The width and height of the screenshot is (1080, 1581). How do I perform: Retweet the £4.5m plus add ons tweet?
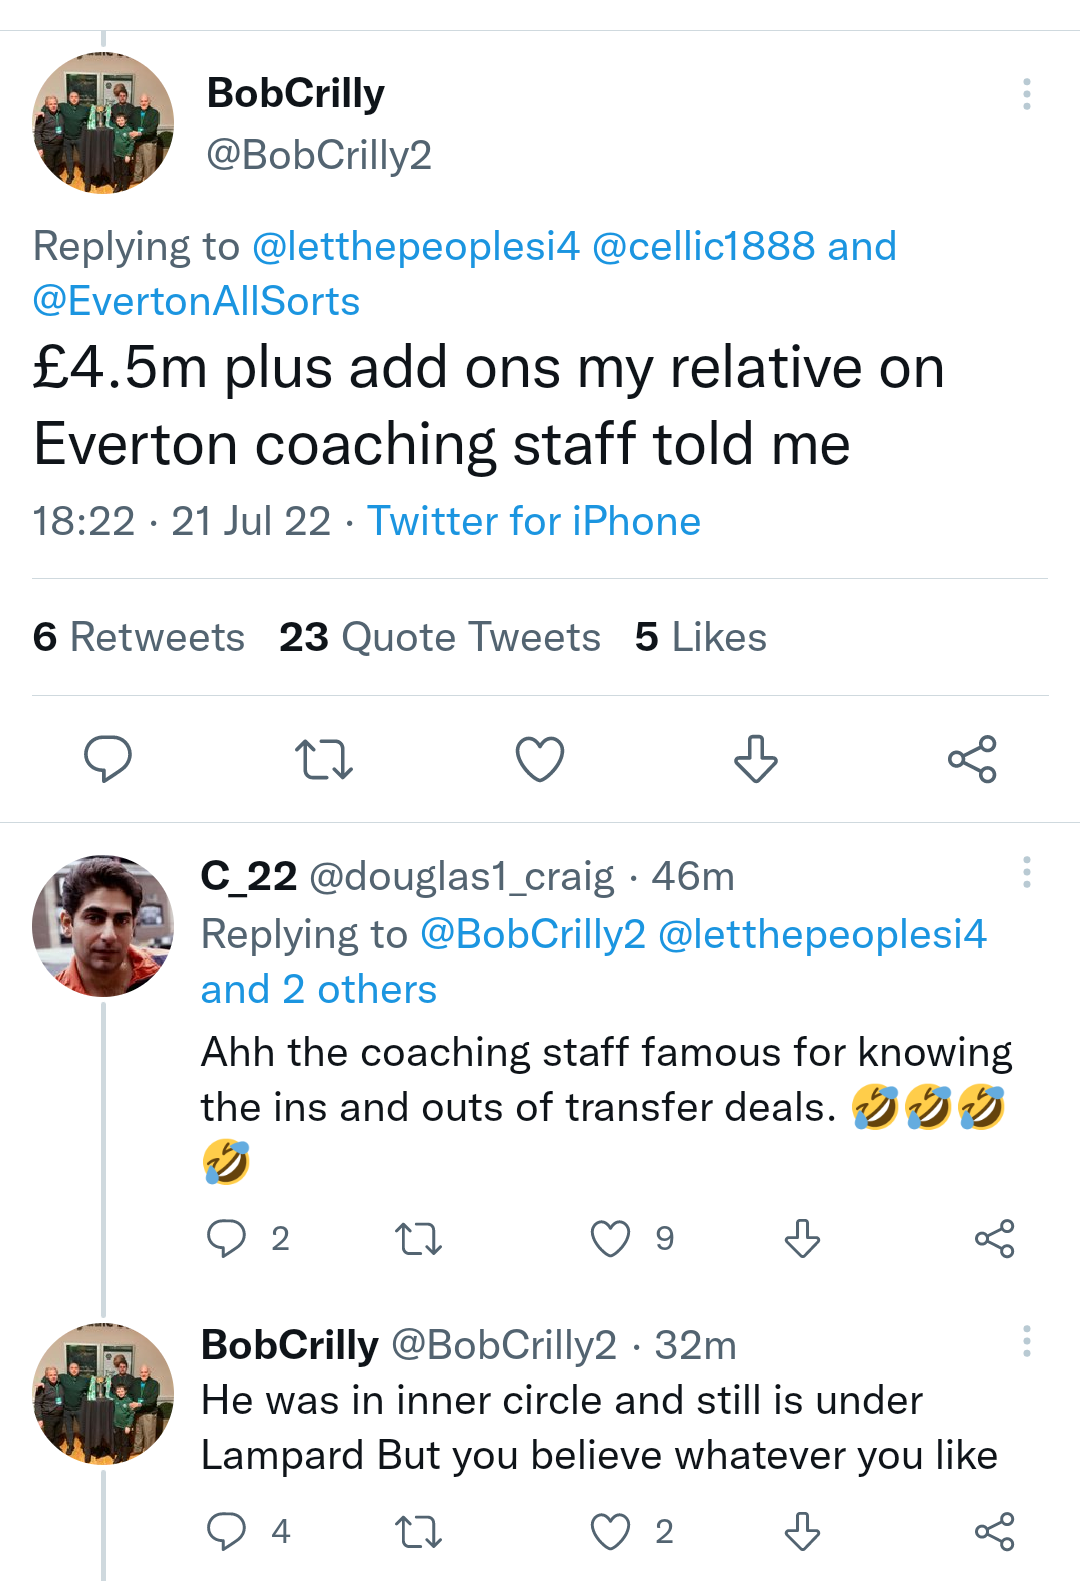pos(324,759)
